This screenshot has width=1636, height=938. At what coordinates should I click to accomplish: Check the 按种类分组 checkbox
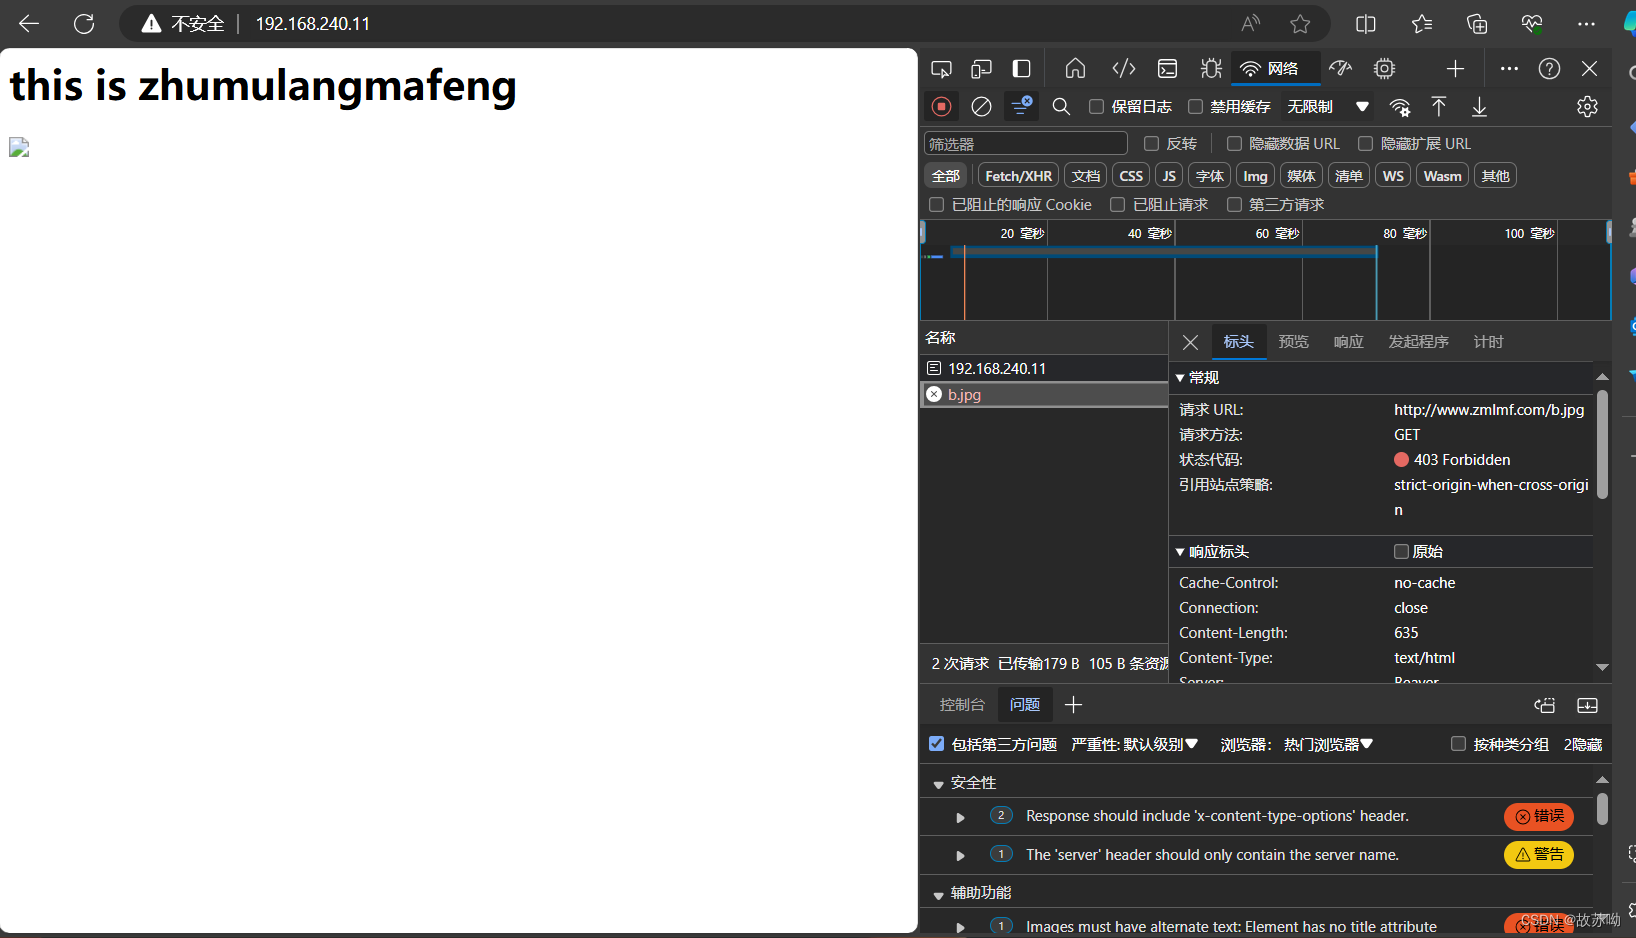(1458, 744)
